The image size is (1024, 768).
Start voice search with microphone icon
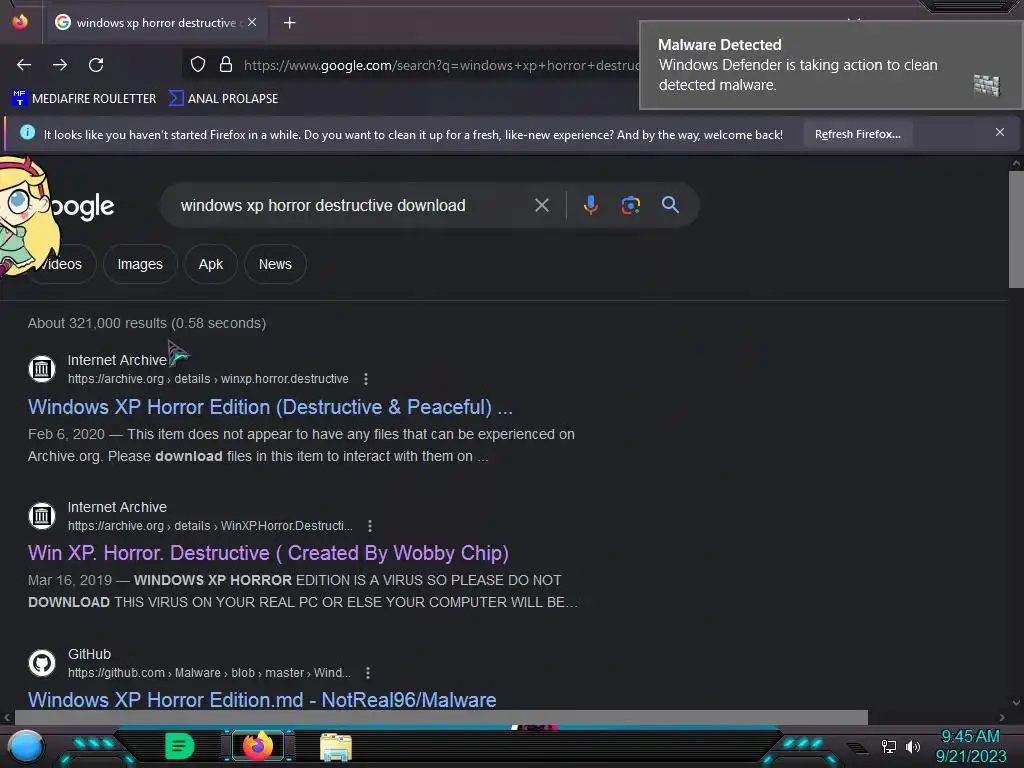click(x=590, y=205)
